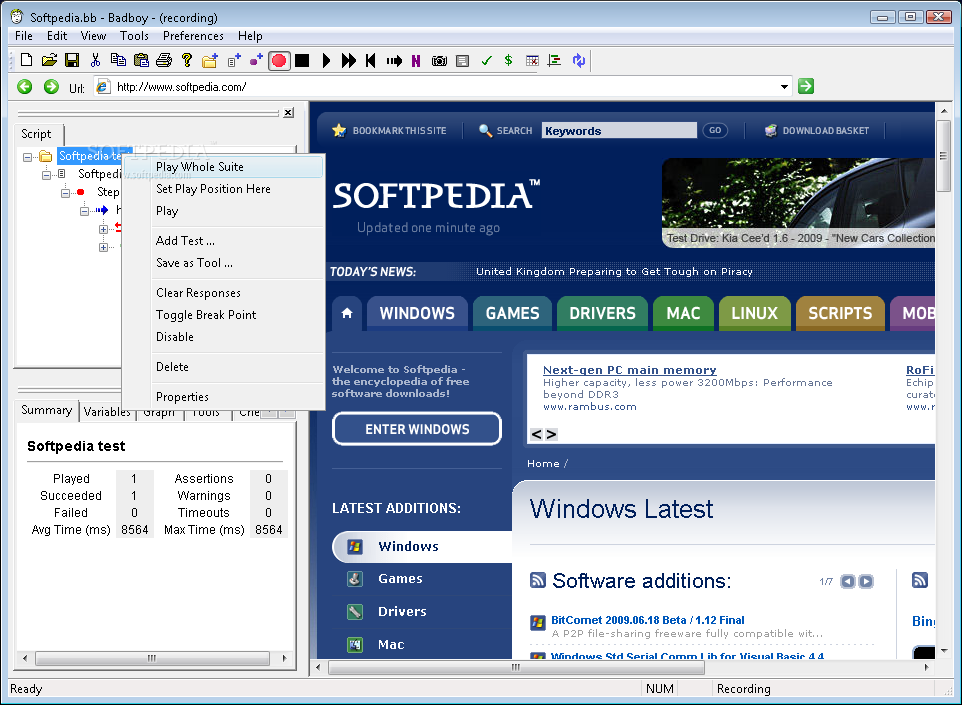The width and height of the screenshot is (962, 705).
Task: Click the browser vertical scrollbar thumb
Action: 944,156
